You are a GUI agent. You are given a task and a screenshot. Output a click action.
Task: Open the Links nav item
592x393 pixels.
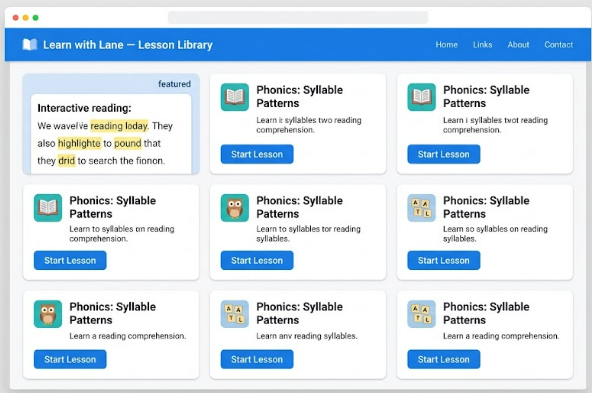[x=483, y=45]
